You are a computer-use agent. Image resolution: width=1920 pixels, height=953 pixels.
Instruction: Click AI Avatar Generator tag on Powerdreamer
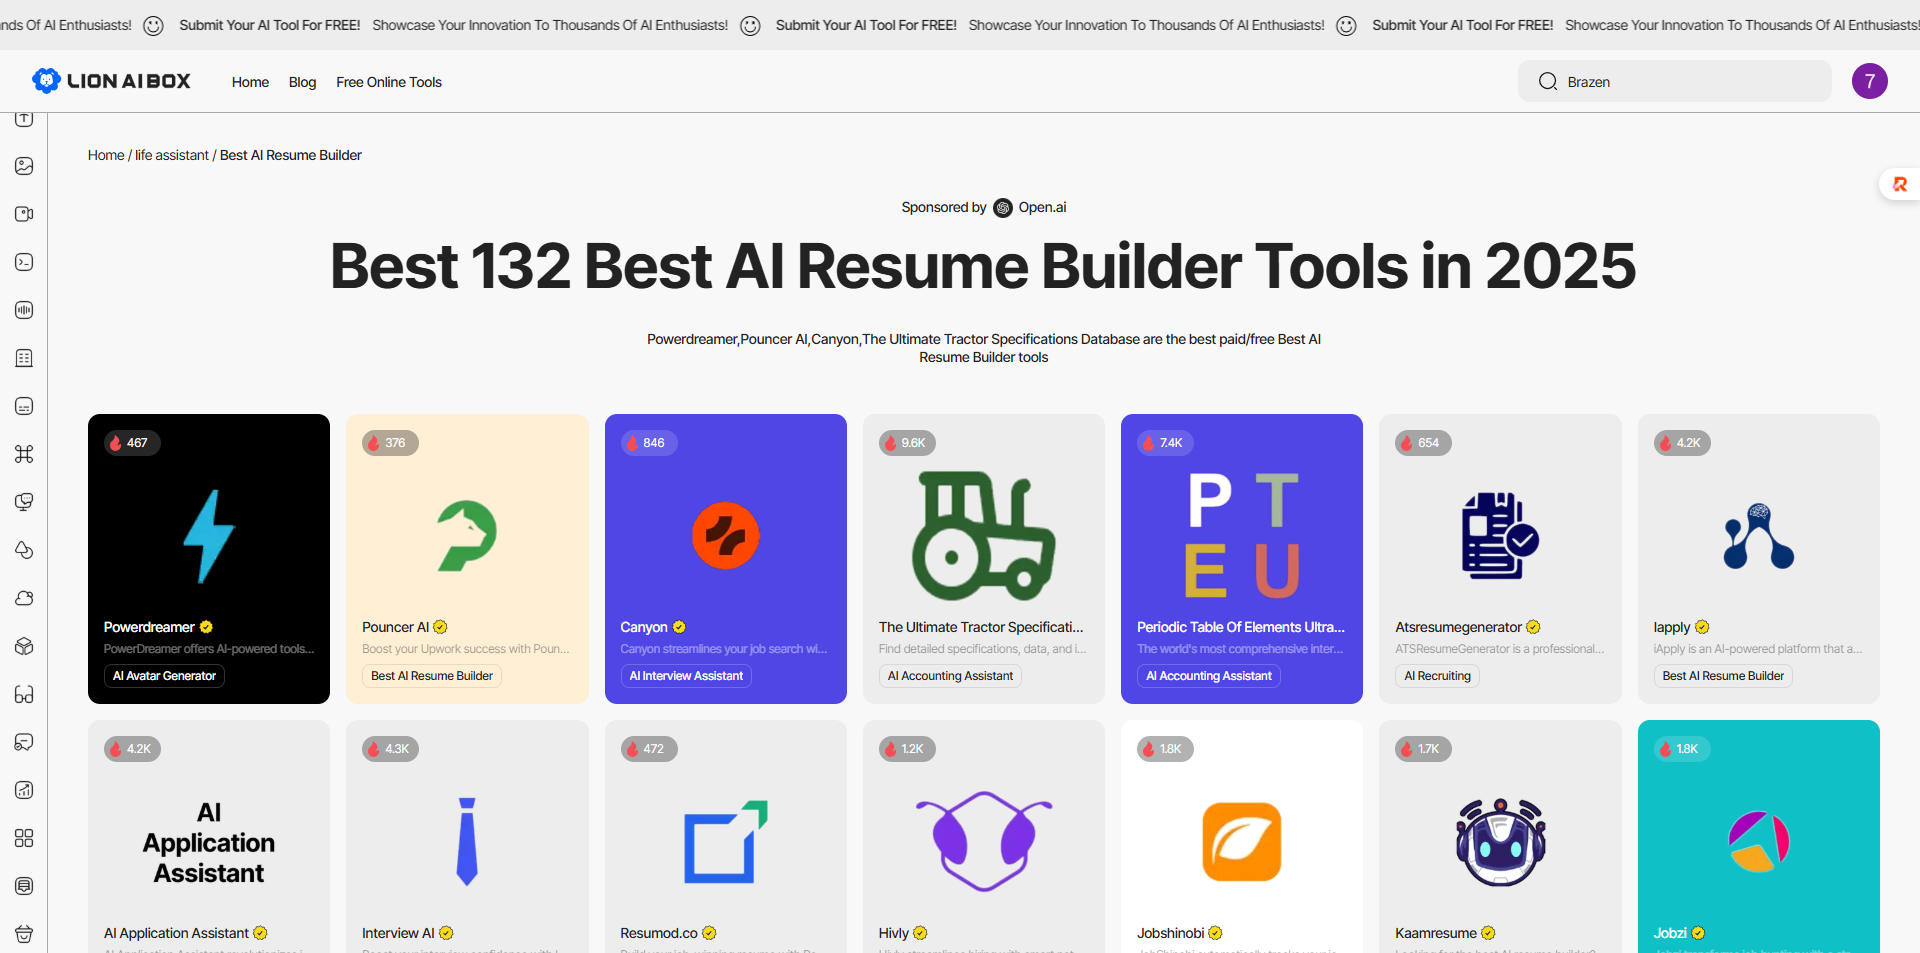(x=164, y=676)
